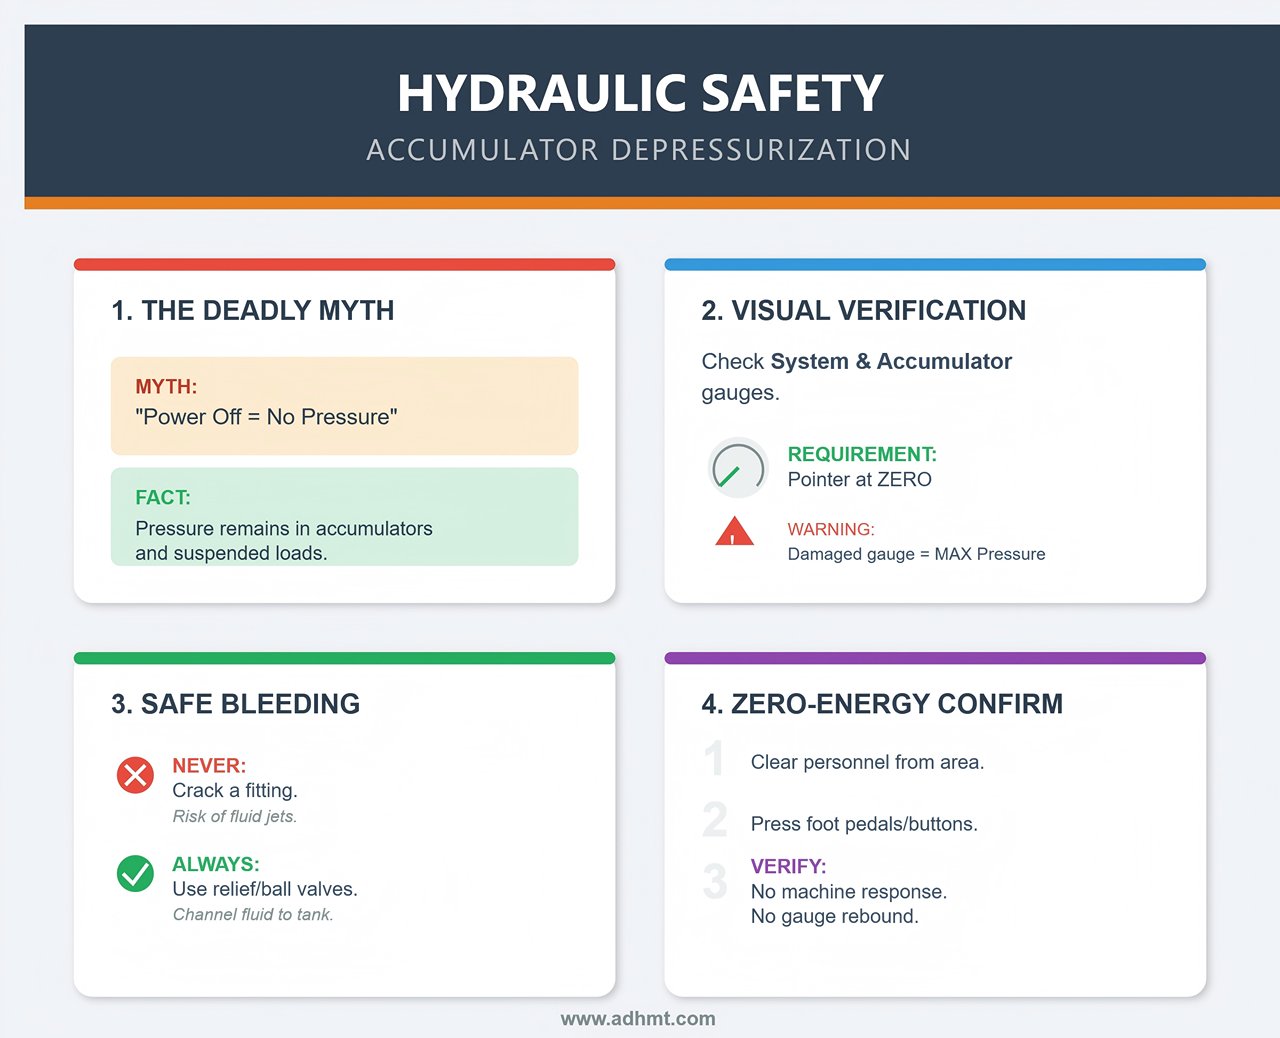Click the REQUIREMENT: Pointer at ZERO text
The image size is (1280, 1038).
click(x=861, y=466)
